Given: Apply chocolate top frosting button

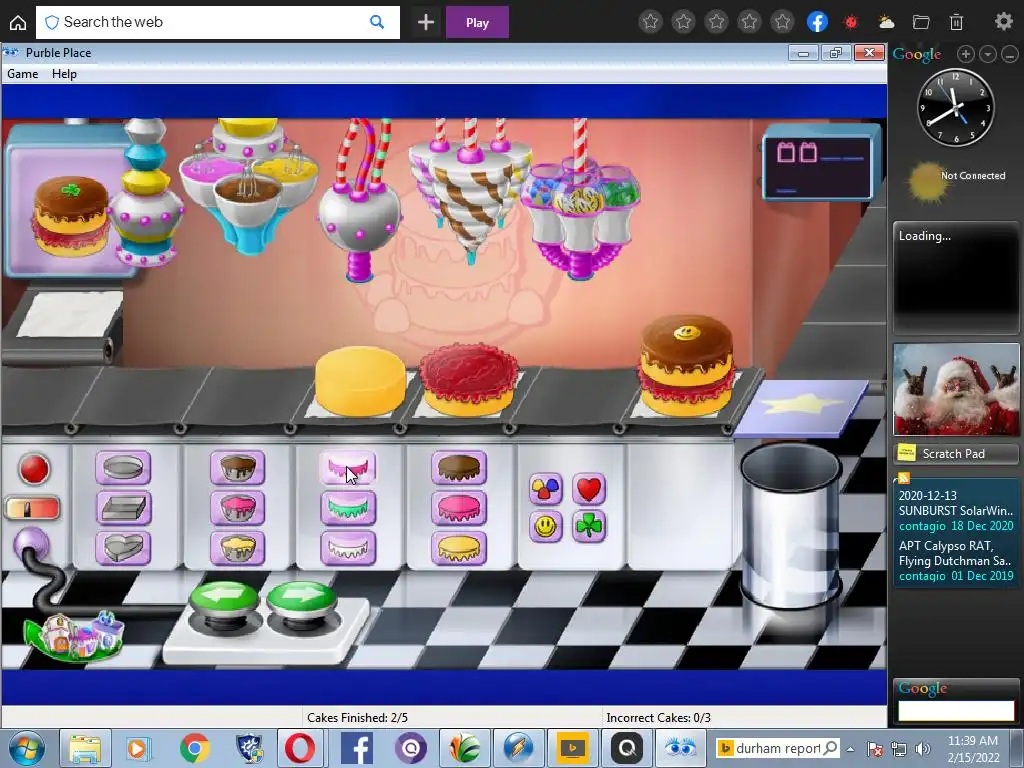Looking at the screenshot, I should [x=459, y=468].
